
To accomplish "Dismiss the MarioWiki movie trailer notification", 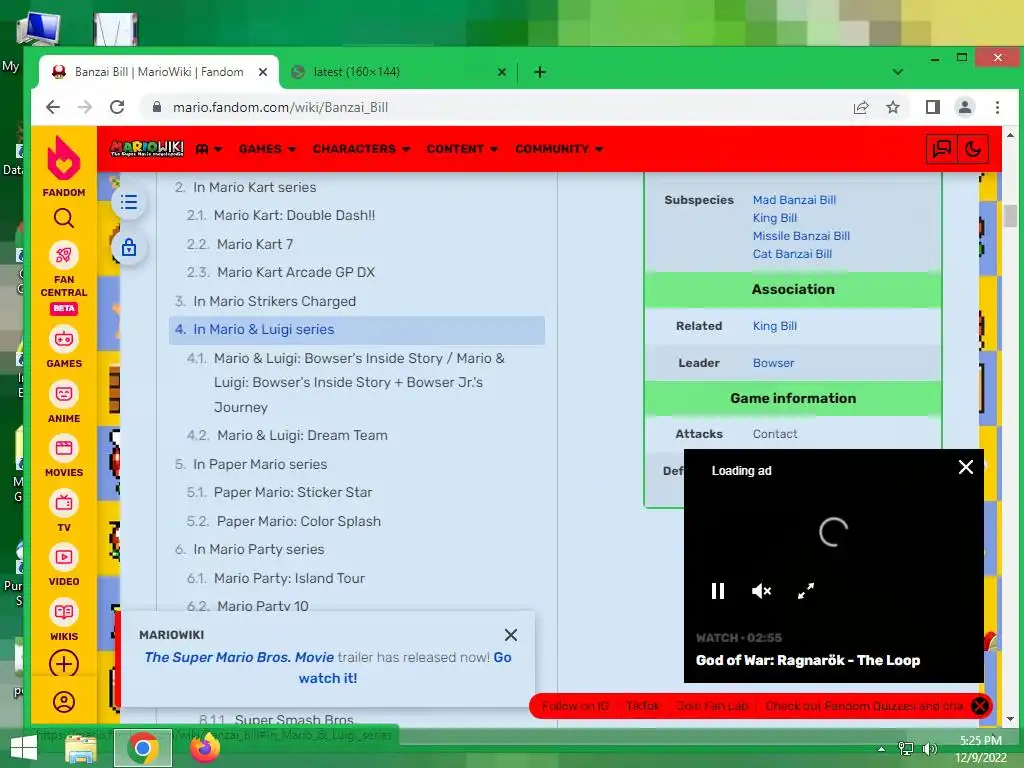I will pyautogui.click(x=511, y=635).
